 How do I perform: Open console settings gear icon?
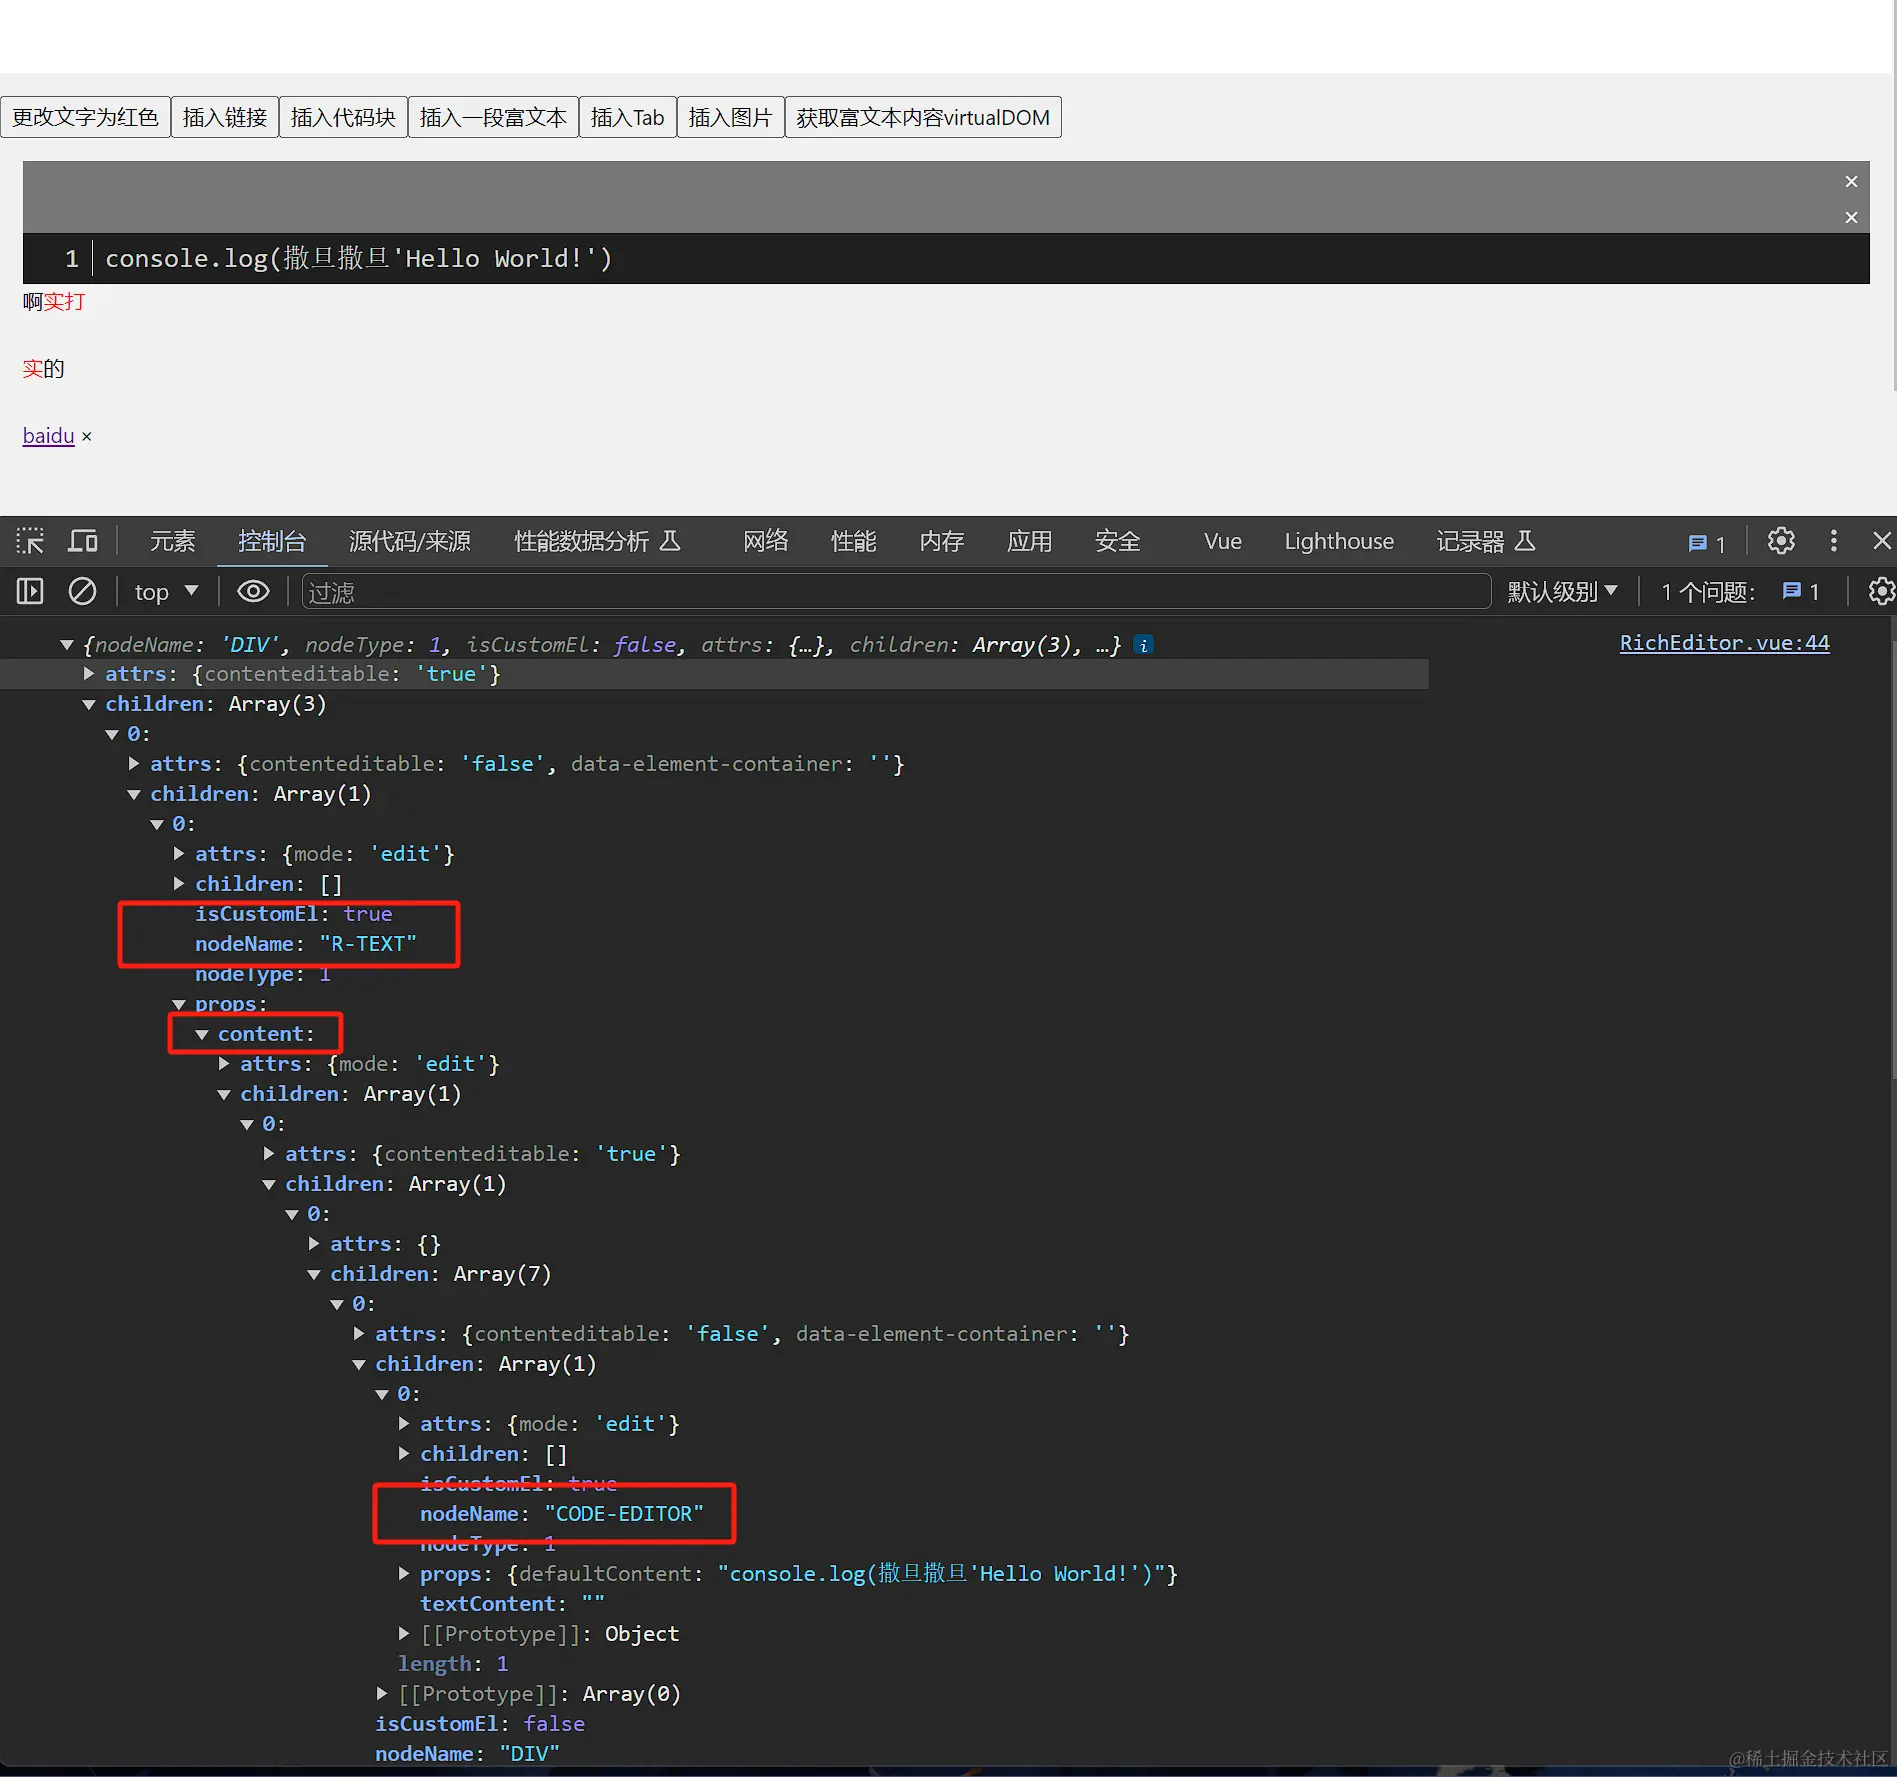click(1881, 592)
